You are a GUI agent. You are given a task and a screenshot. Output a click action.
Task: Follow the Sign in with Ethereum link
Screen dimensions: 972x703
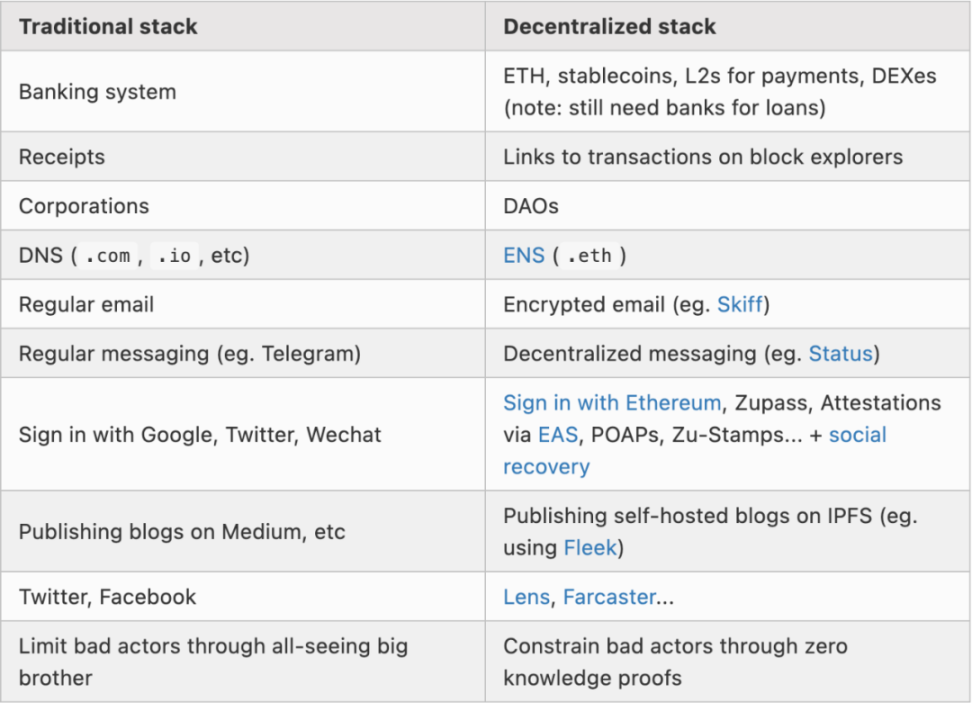click(611, 403)
